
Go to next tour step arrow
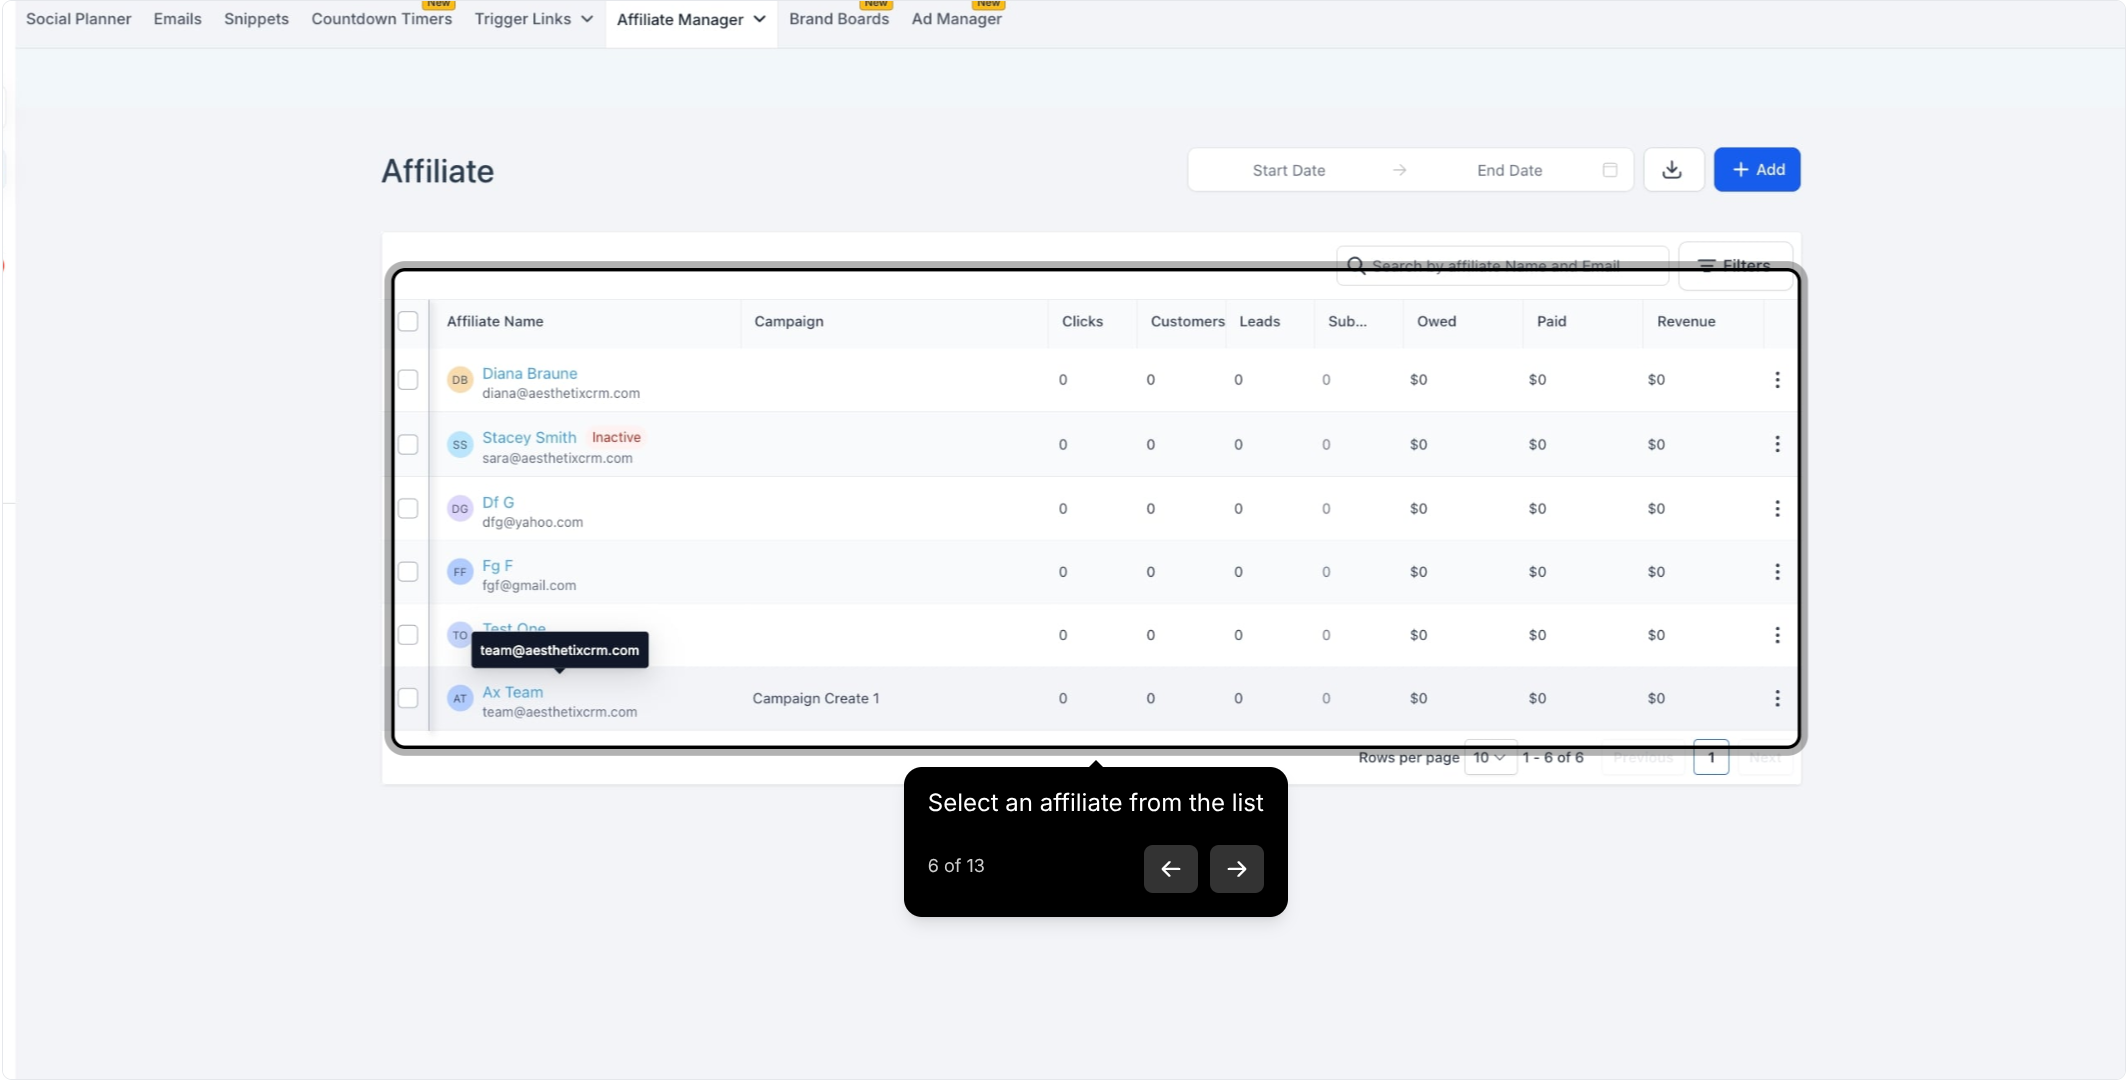[x=1236, y=868]
